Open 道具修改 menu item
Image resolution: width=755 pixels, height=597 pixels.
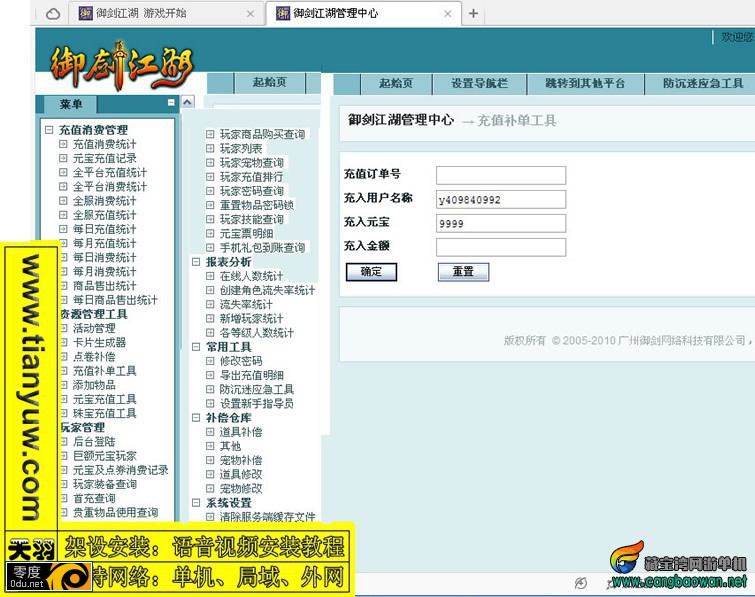click(x=241, y=475)
